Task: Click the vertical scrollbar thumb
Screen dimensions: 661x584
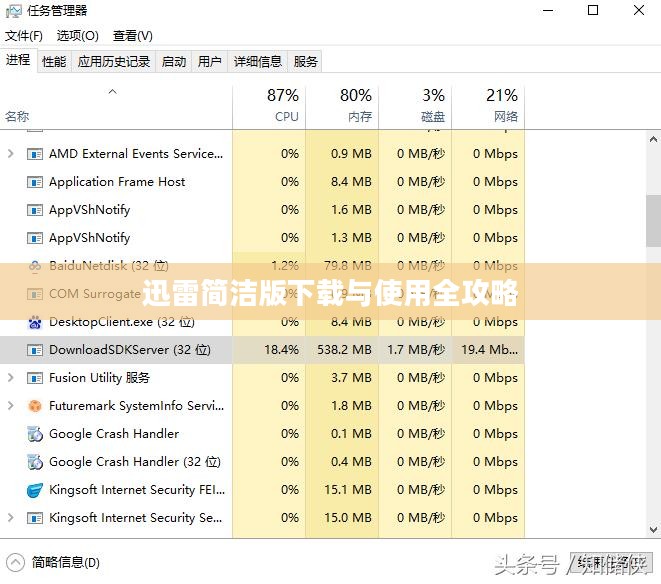Action: point(653,221)
